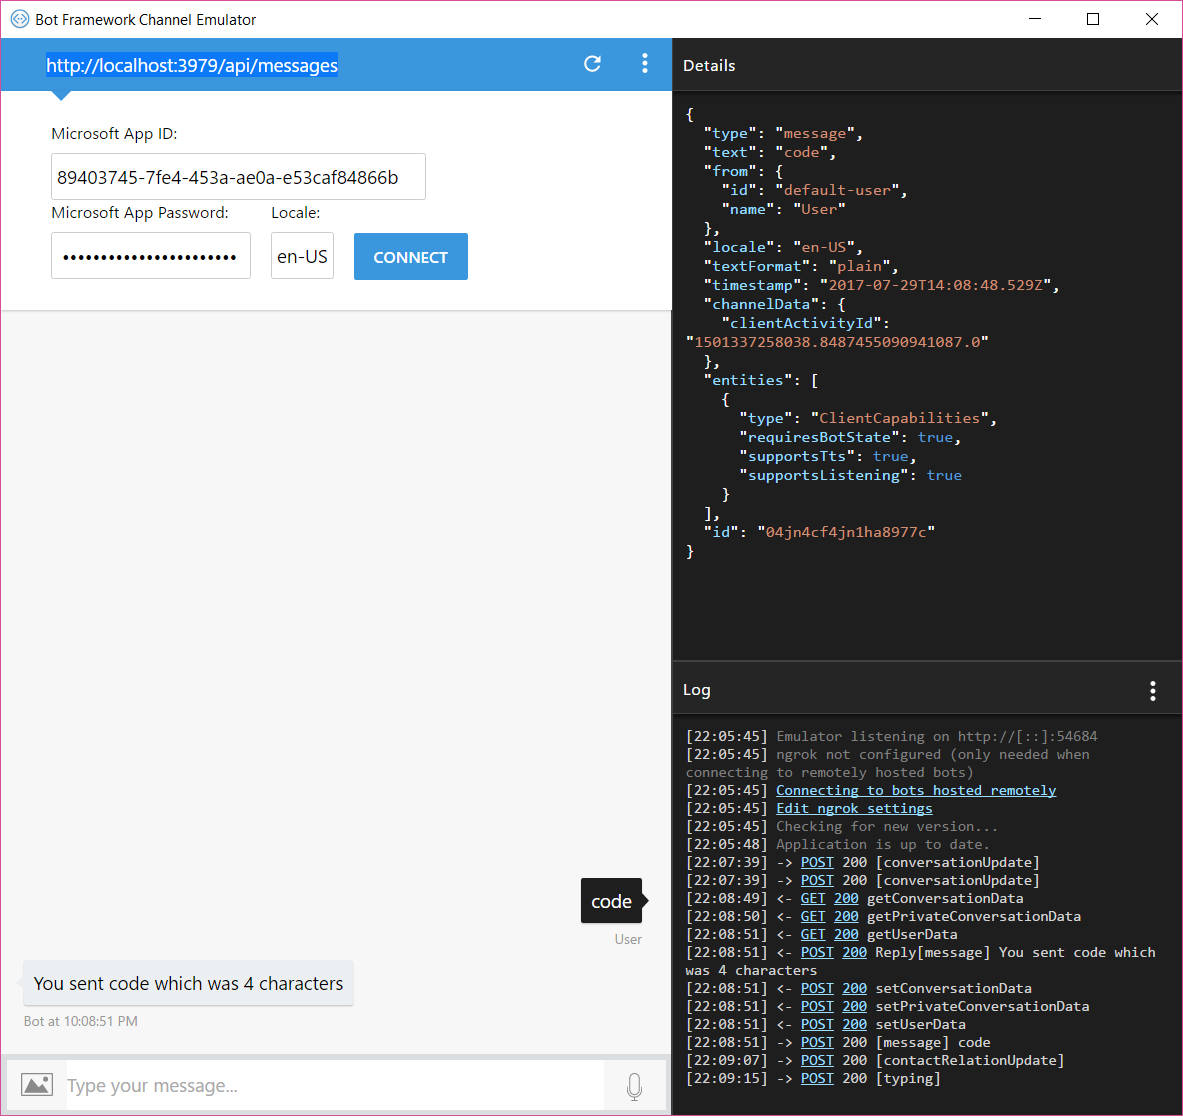Open the Log panel options menu
Screen dimensions: 1183x1120
1152,689
